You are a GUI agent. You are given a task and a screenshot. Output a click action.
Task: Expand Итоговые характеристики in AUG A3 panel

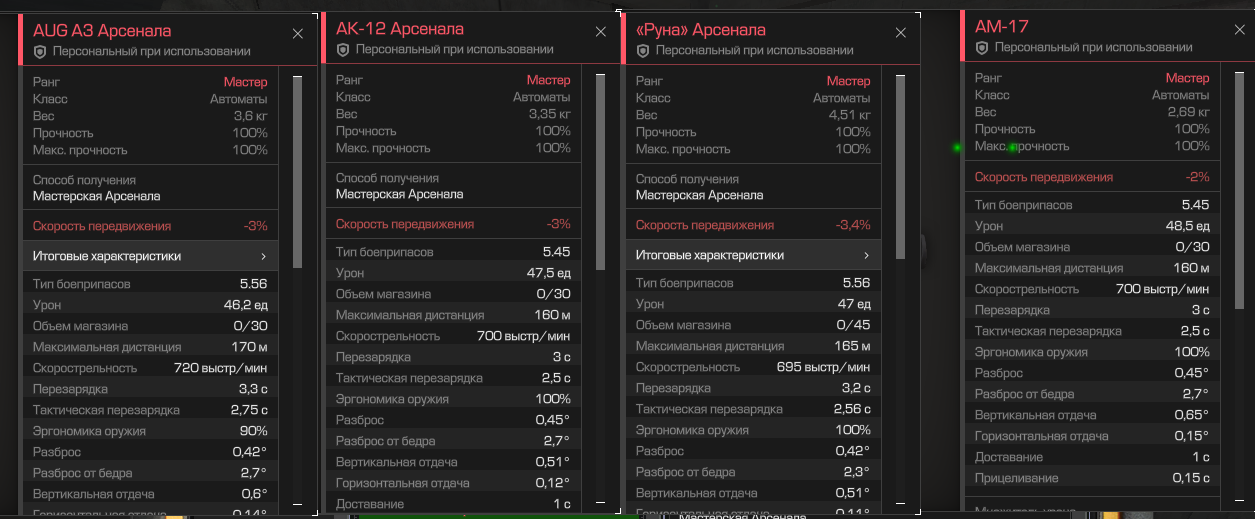[150, 256]
